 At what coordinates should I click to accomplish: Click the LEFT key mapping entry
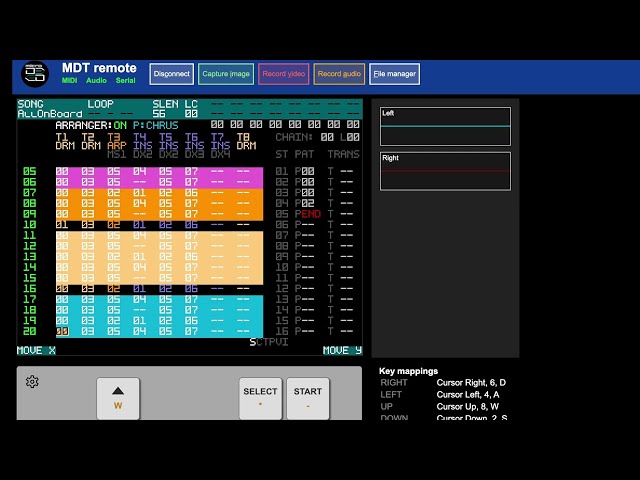(440, 395)
